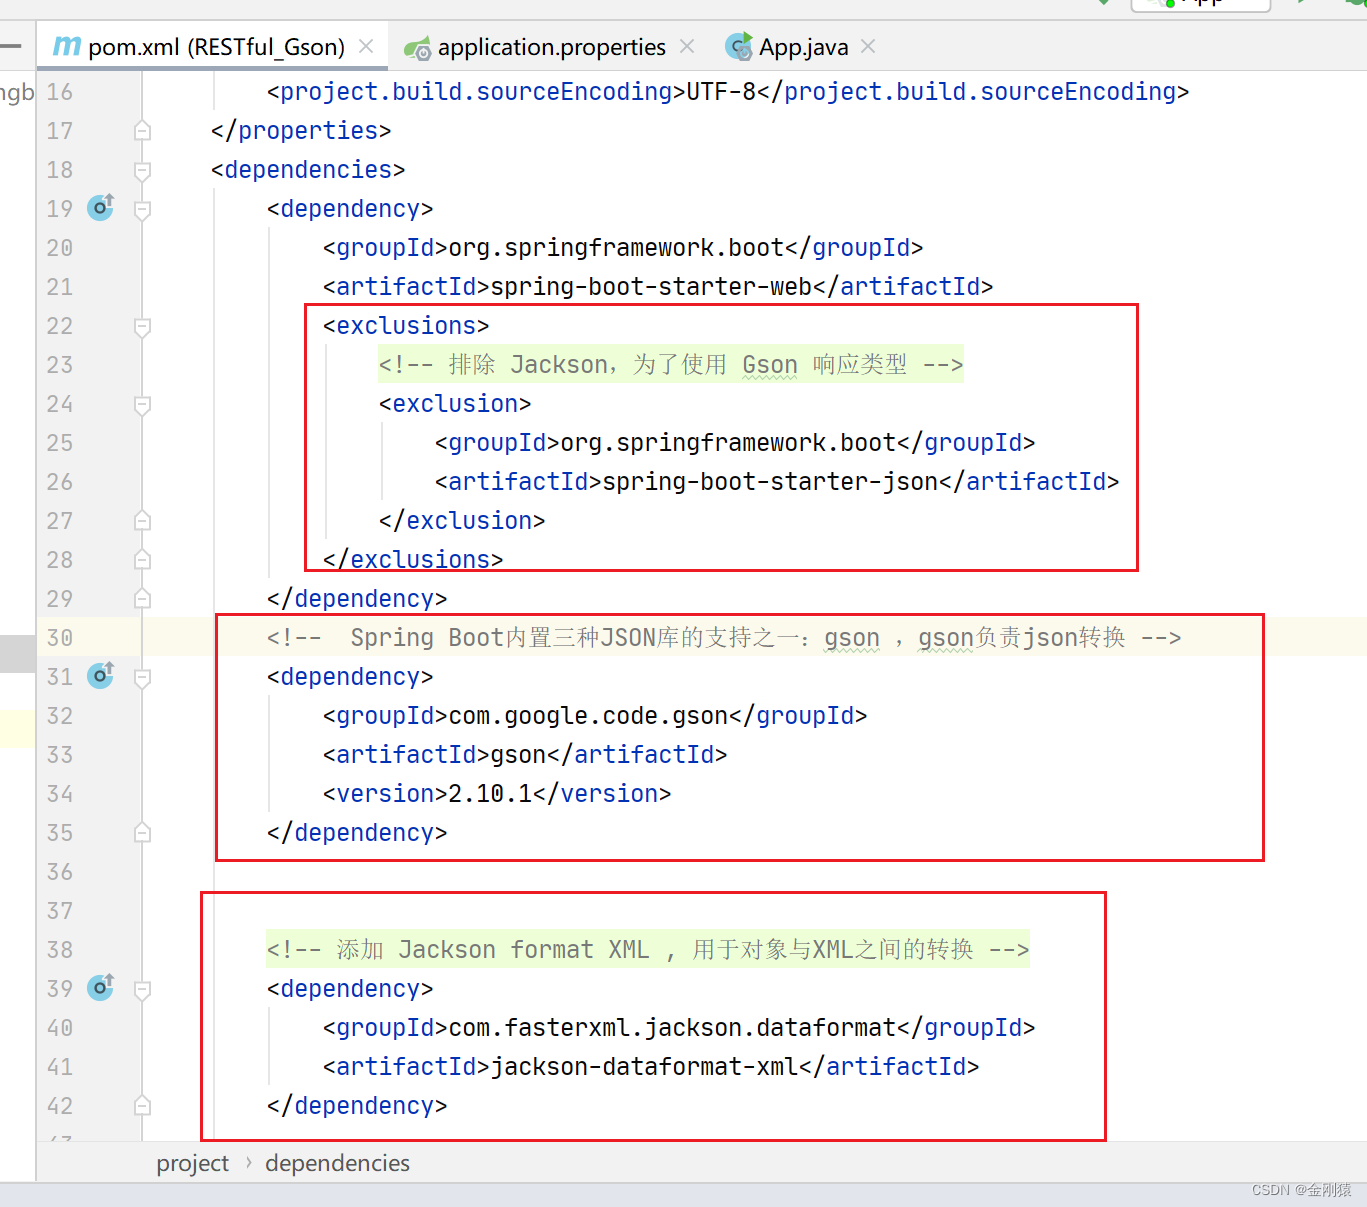This screenshot has width=1367, height=1207.
Task: Click 'spring-boot-starter-web' artifactId text
Action: pos(651,287)
